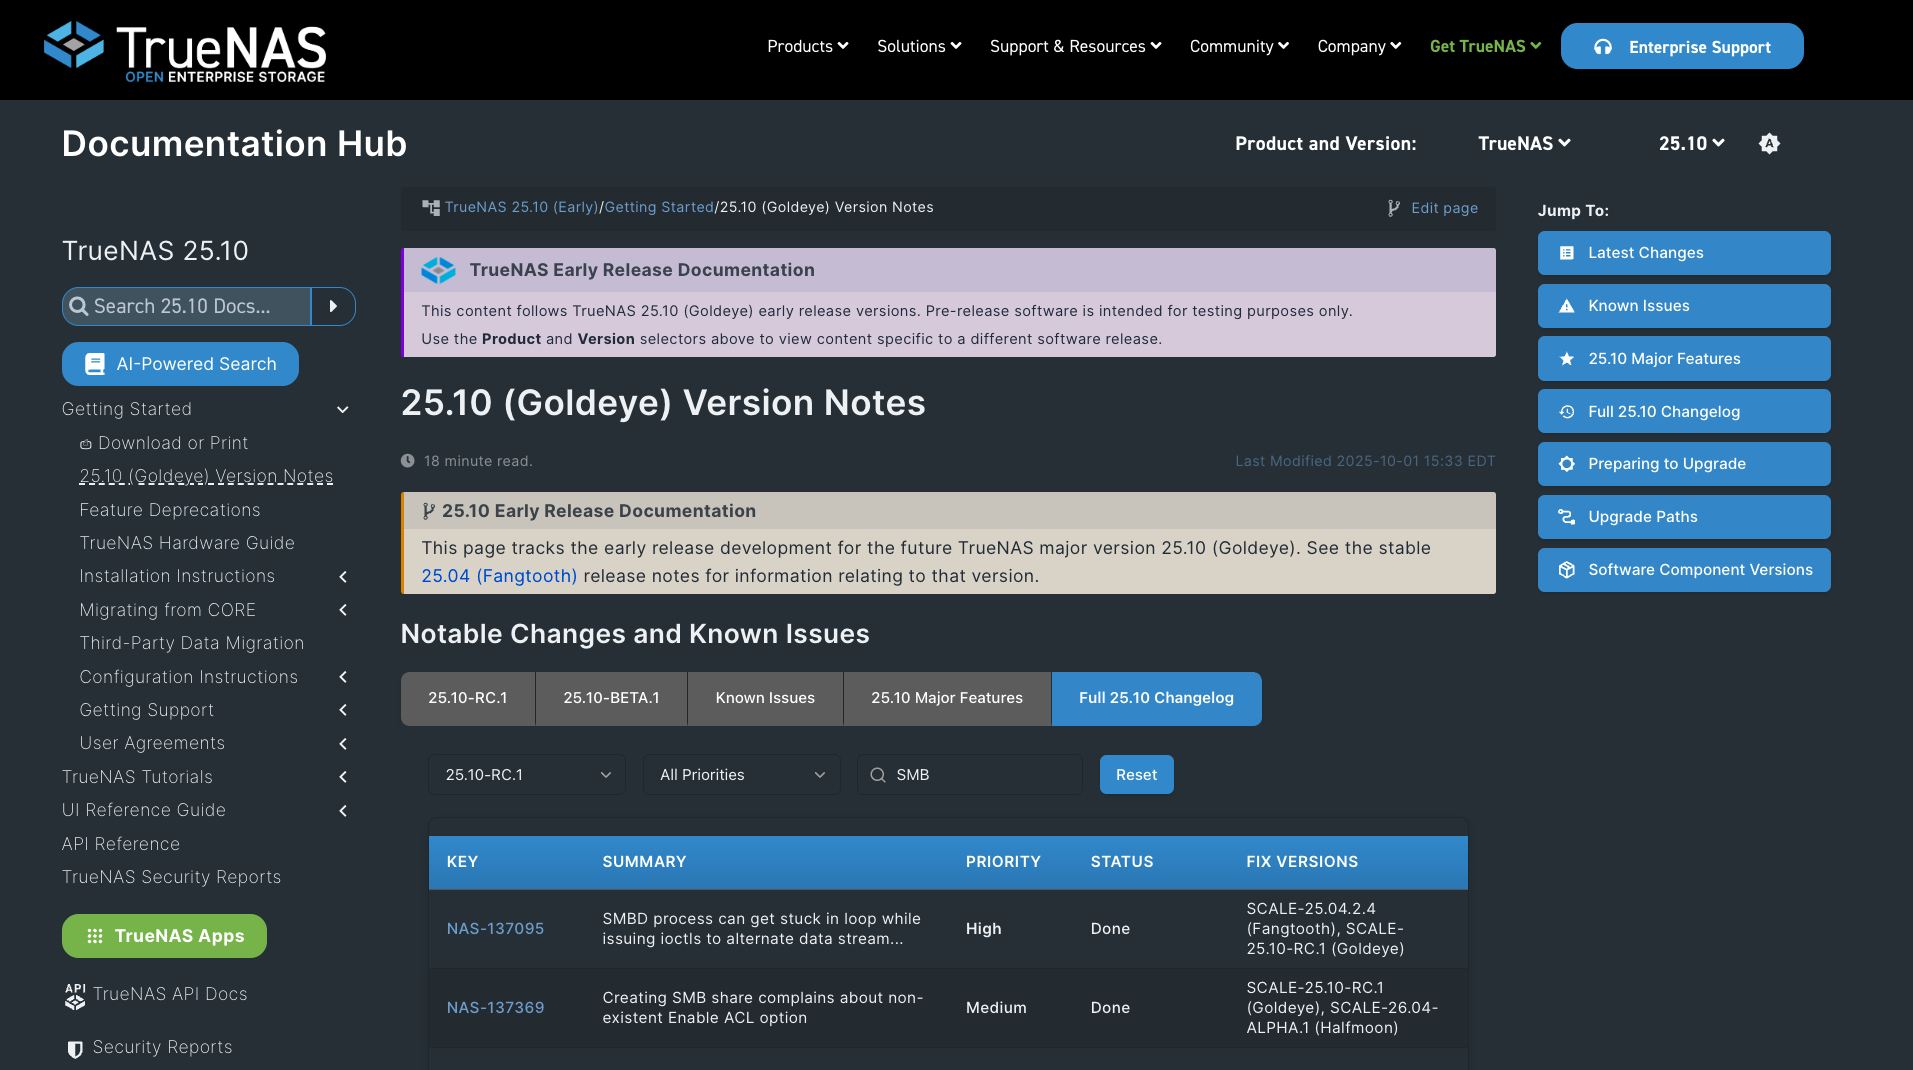1913x1070 pixels.
Task: Click the Security Reports shield icon
Action: 75,1049
